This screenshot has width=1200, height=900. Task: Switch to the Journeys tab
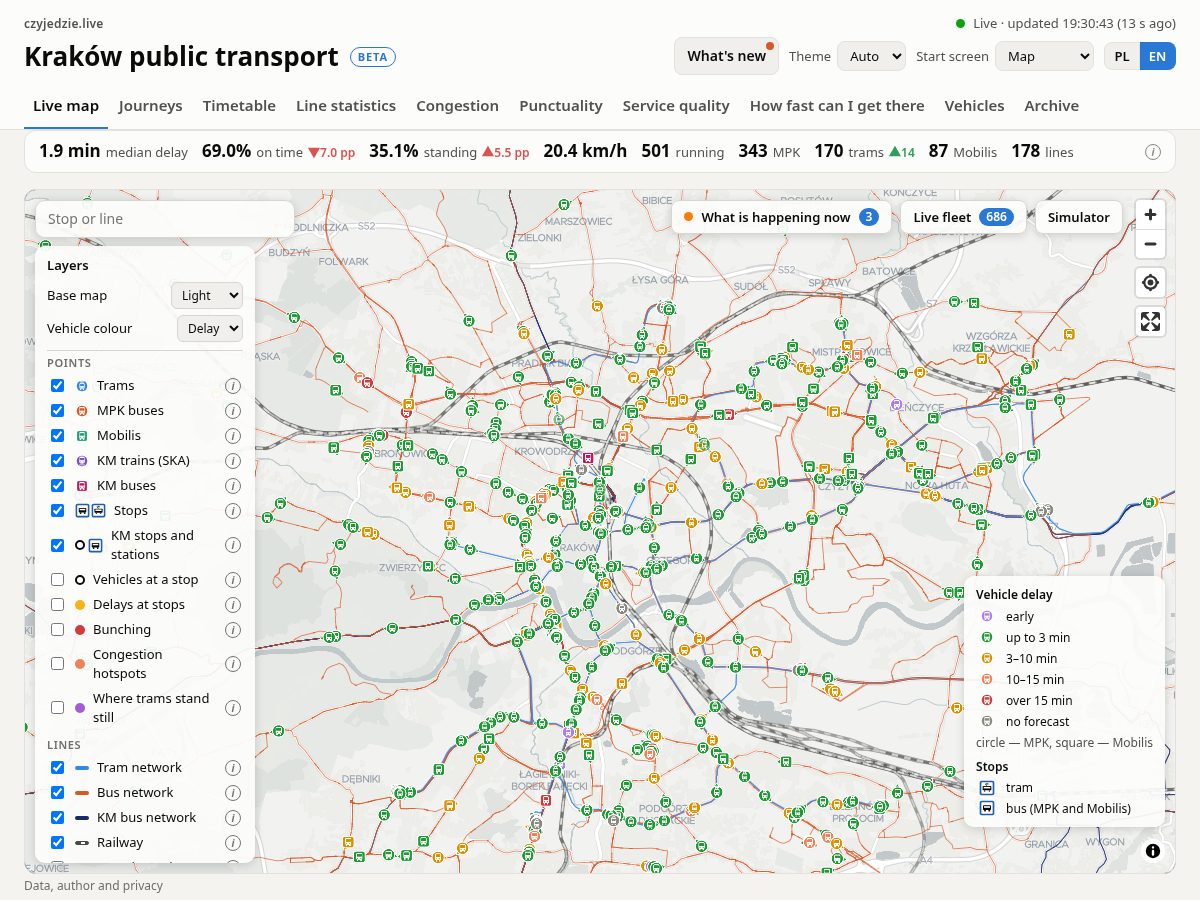pos(151,106)
